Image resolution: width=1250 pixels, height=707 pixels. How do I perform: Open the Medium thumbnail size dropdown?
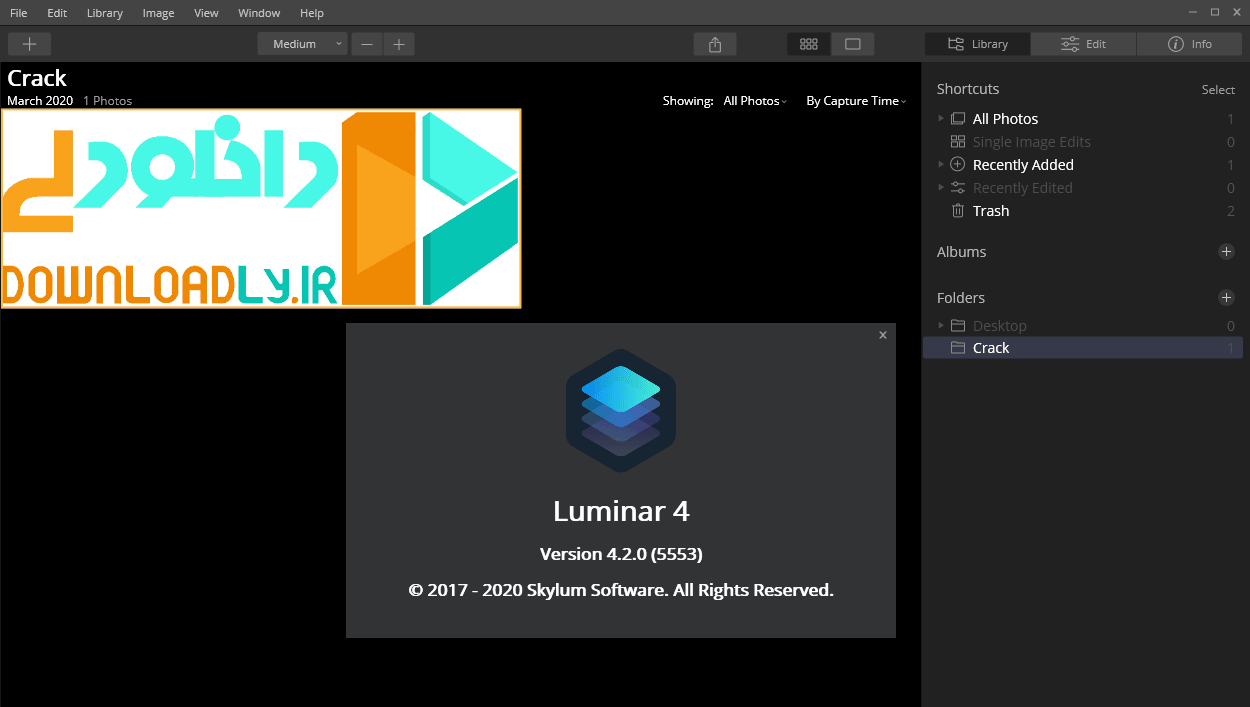pos(302,44)
